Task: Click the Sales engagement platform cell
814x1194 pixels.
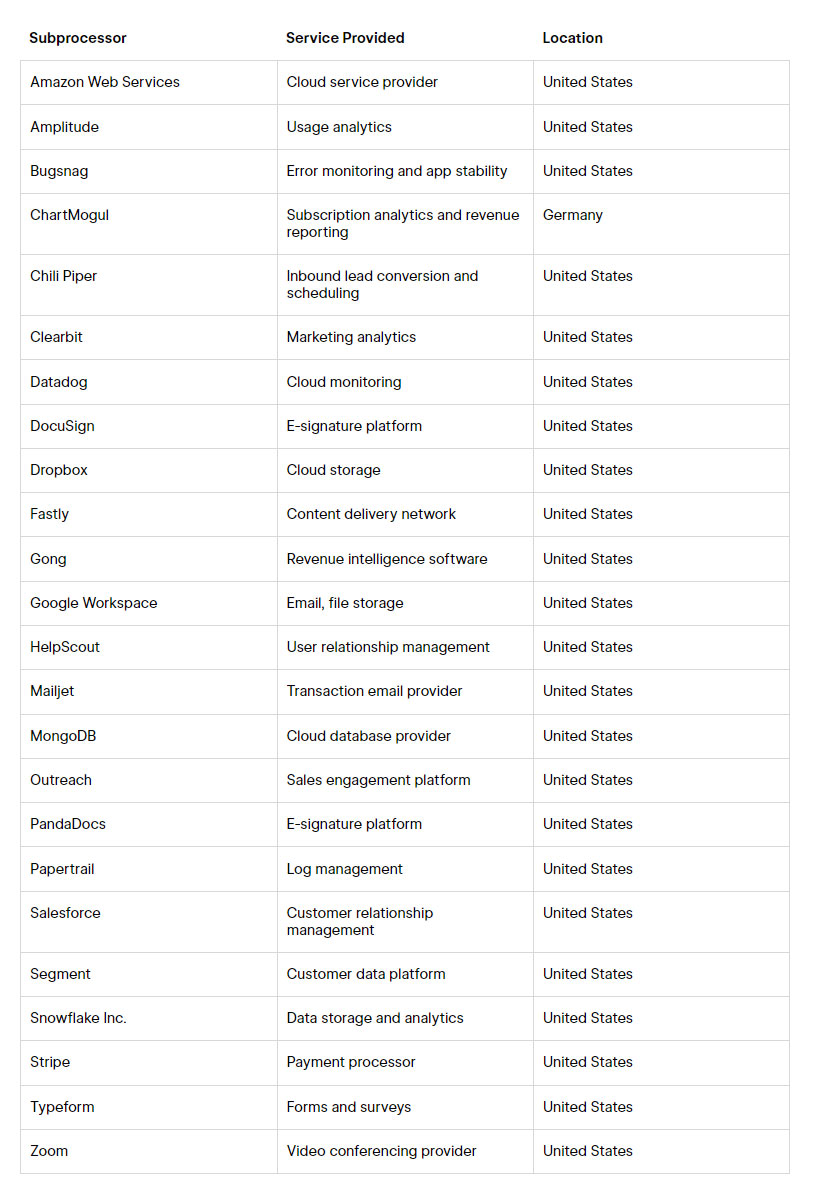Action: point(378,780)
